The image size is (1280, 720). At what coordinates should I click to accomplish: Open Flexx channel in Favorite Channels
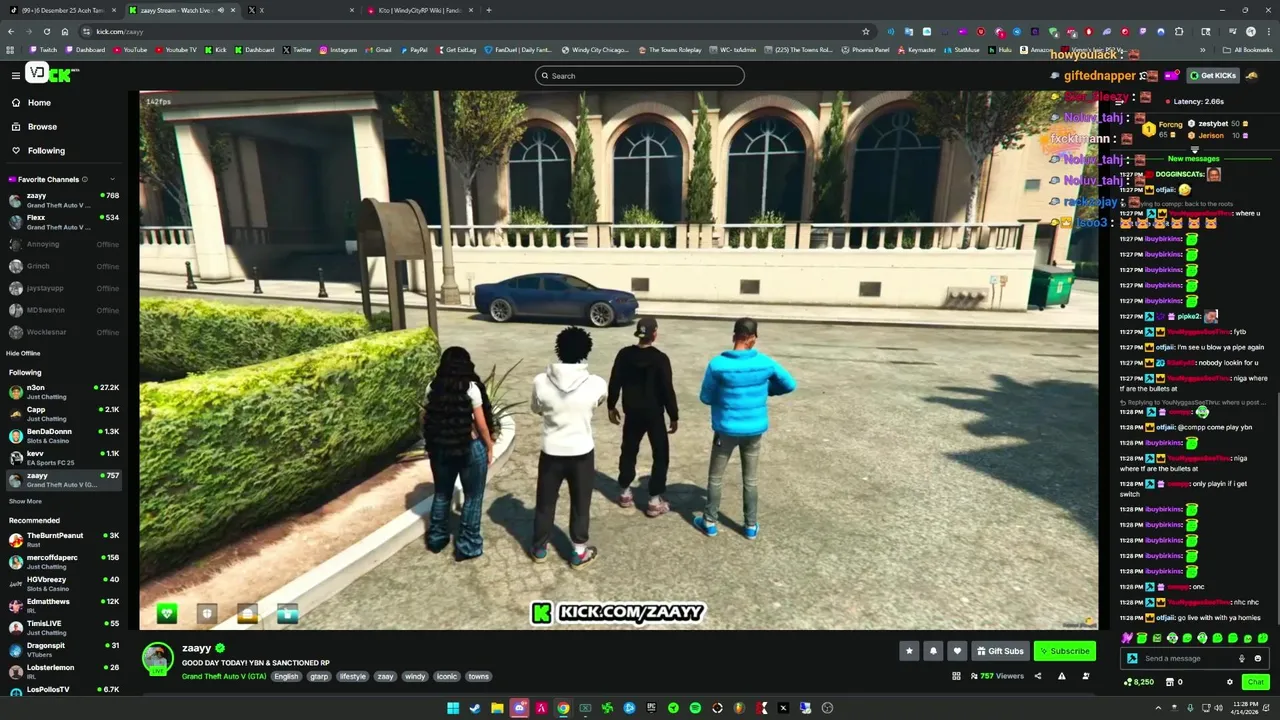point(62,222)
